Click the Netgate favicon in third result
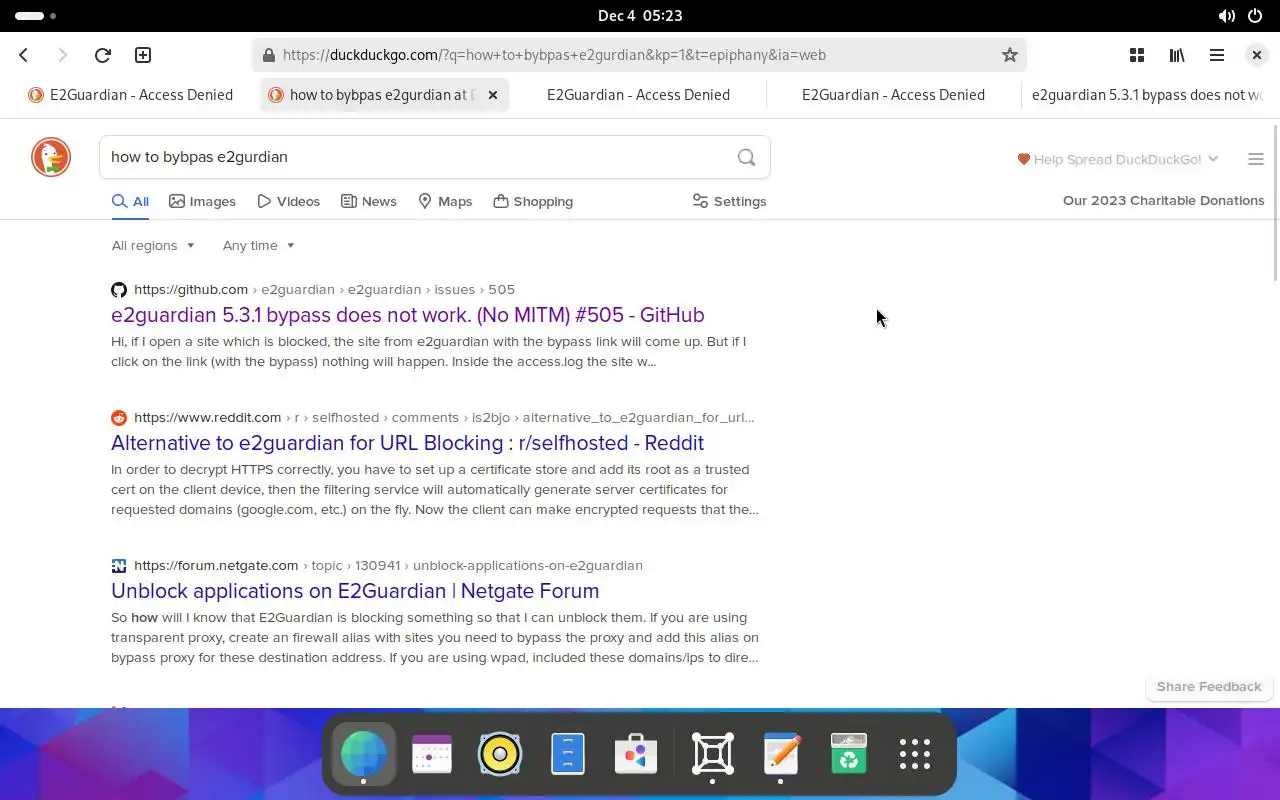The height and width of the screenshot is (800, 1280). pyautogui.click(x=119, y=566)
